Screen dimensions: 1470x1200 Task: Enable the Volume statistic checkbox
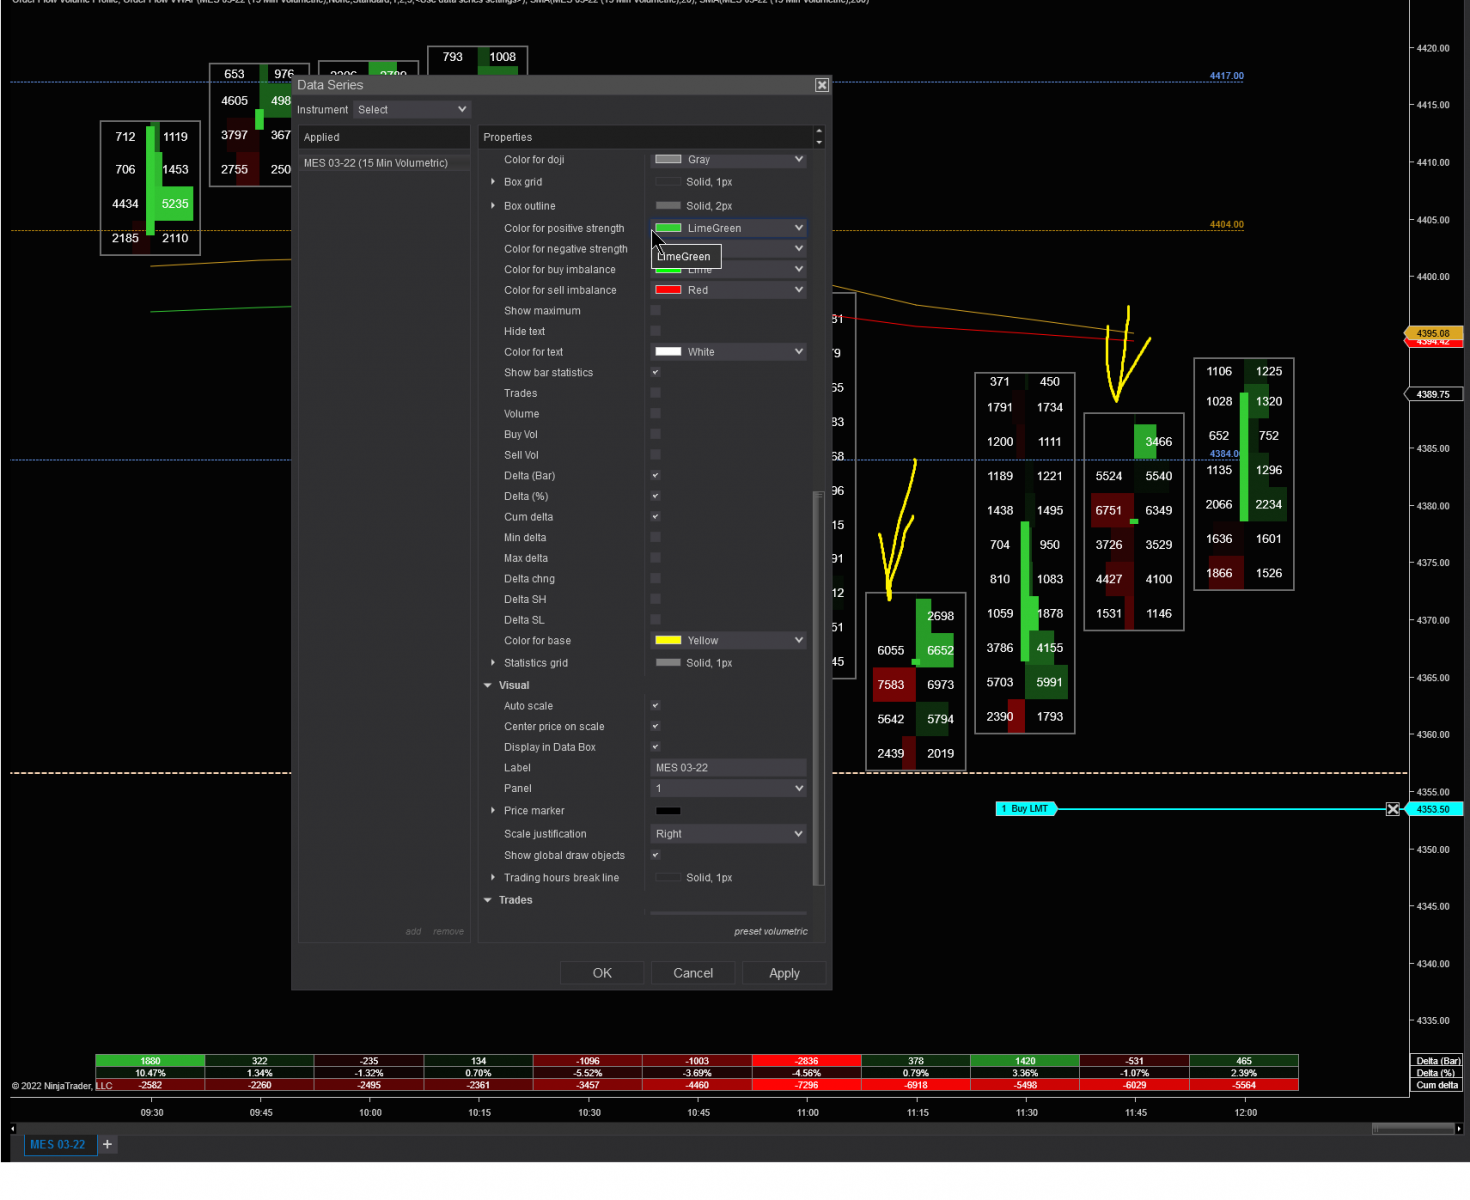click(656, 414)
